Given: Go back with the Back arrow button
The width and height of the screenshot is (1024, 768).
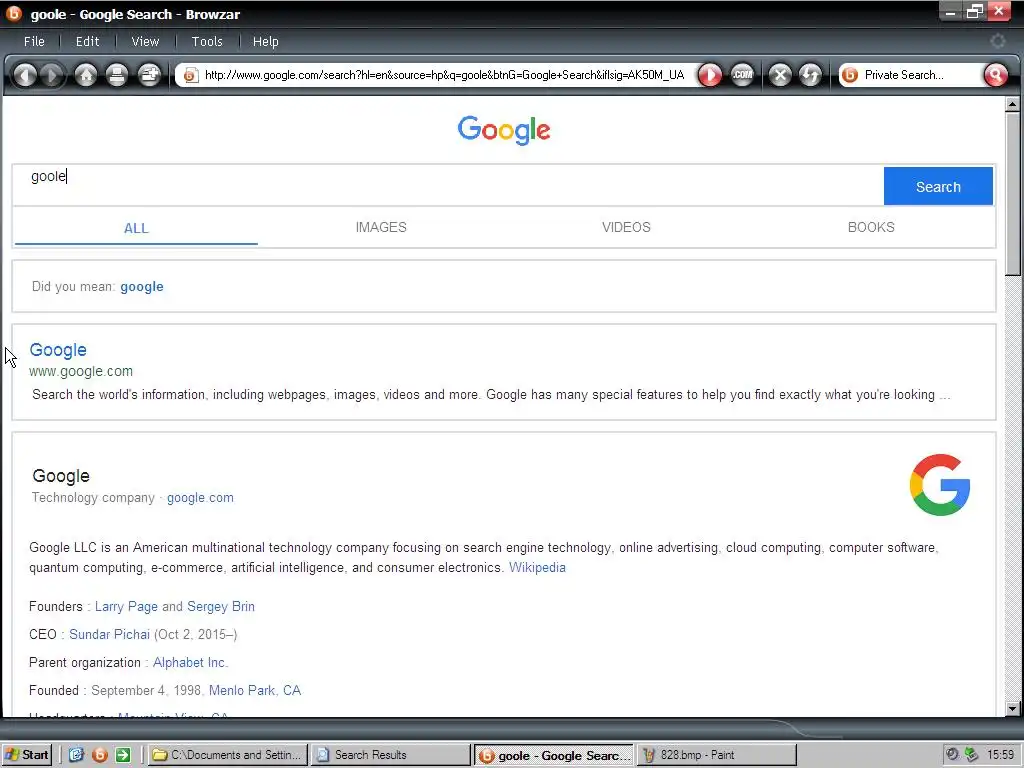Looking at the screenshot, I should pos(25,75).
